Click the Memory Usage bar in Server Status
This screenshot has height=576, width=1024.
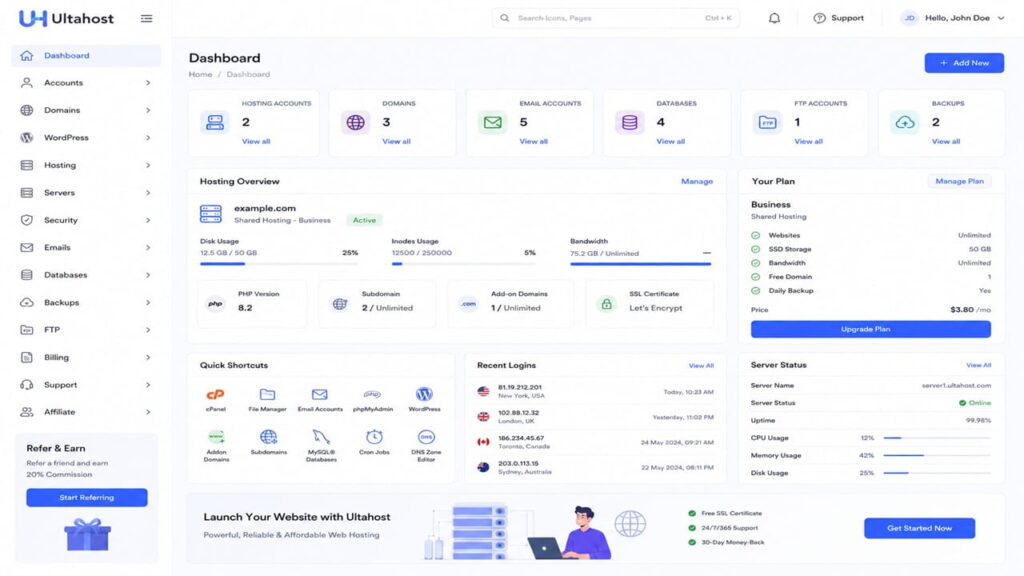[x=937, y=455]
